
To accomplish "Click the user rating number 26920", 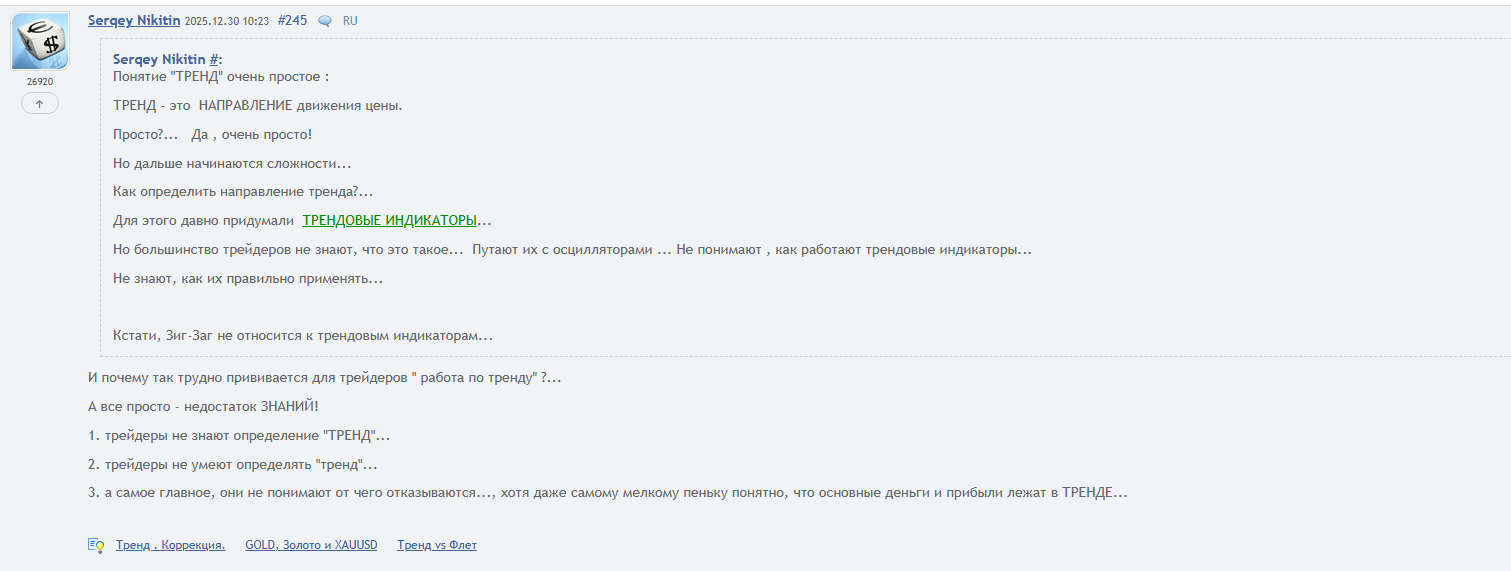I will 40,82.
